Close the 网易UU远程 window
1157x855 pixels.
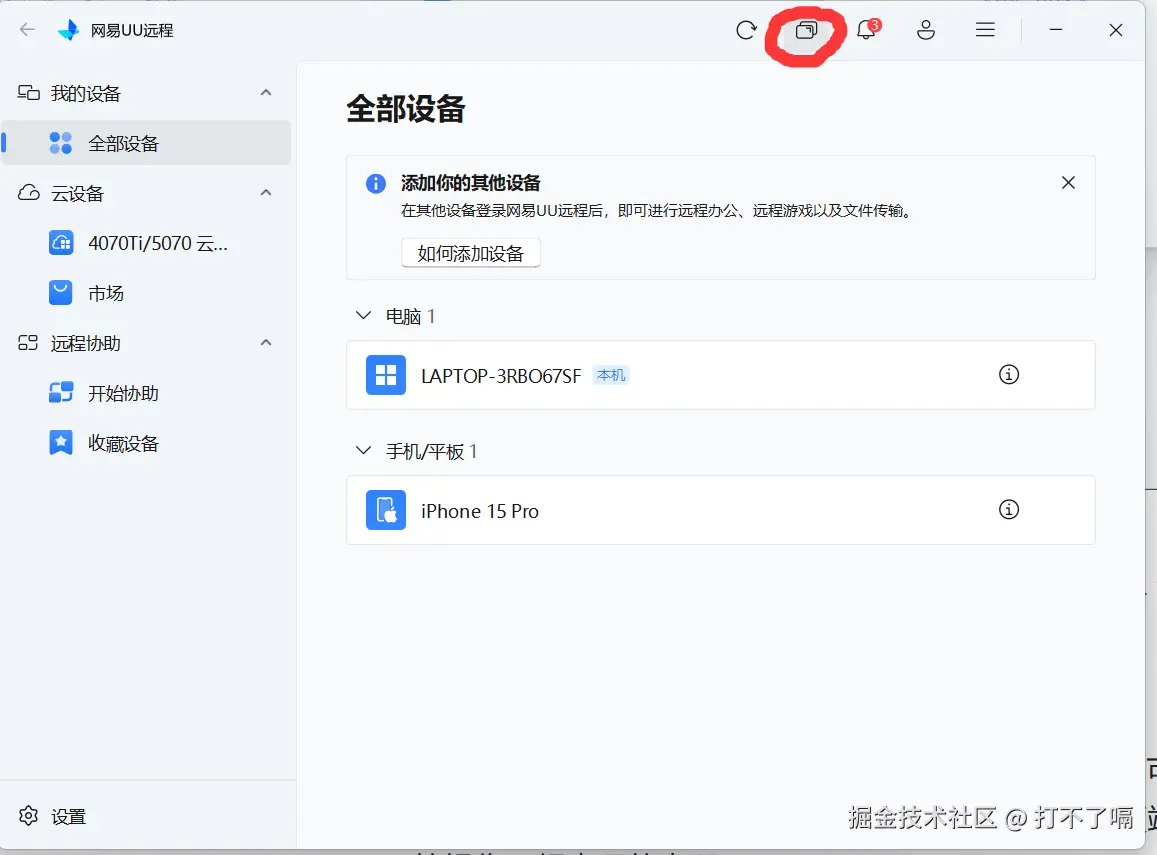coord(1116,30)
